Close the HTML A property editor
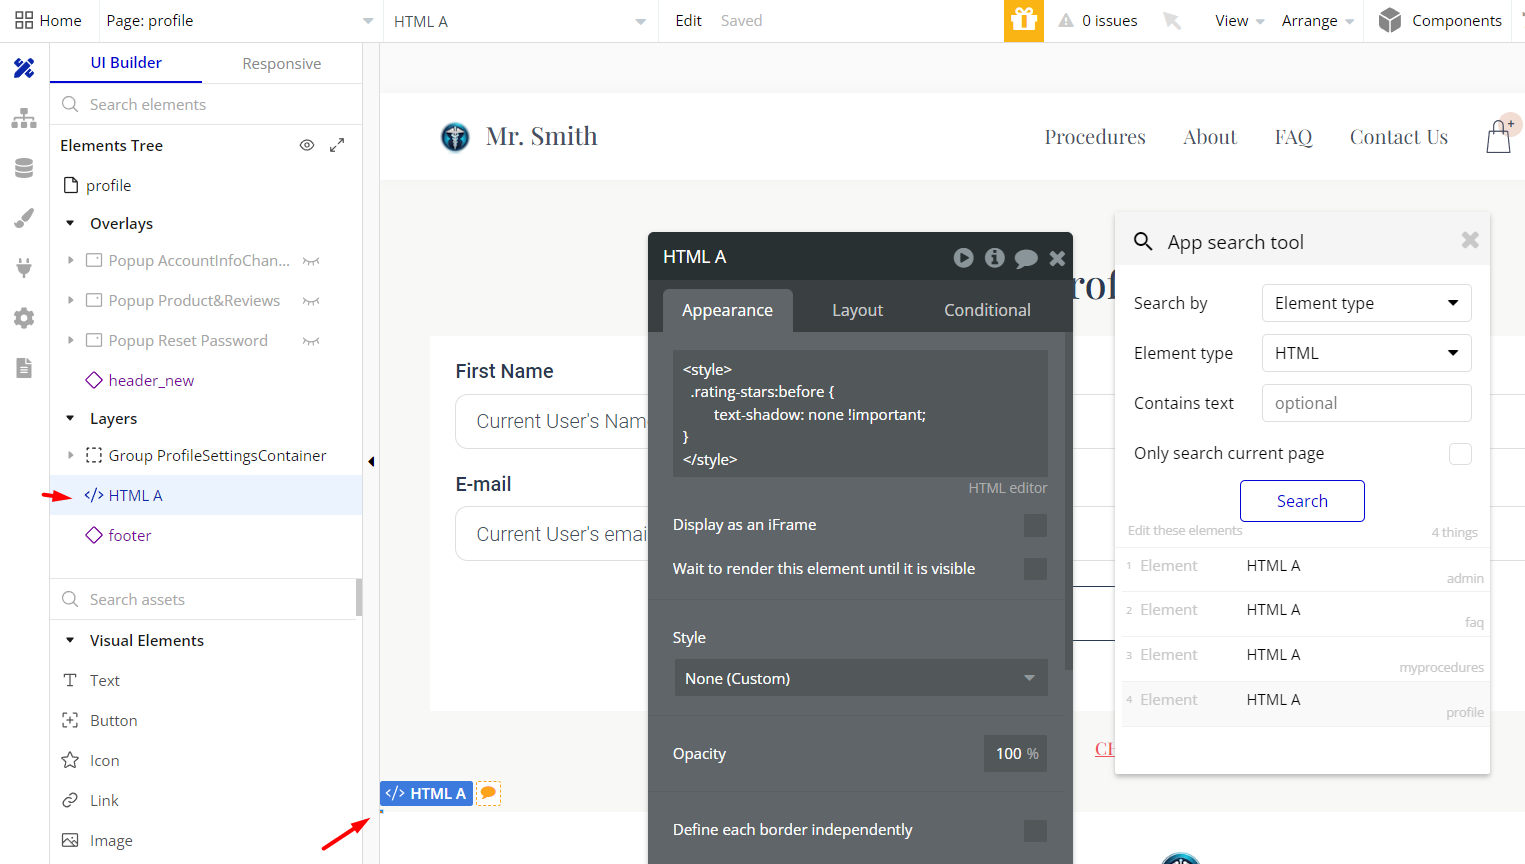 (1057, 258)
